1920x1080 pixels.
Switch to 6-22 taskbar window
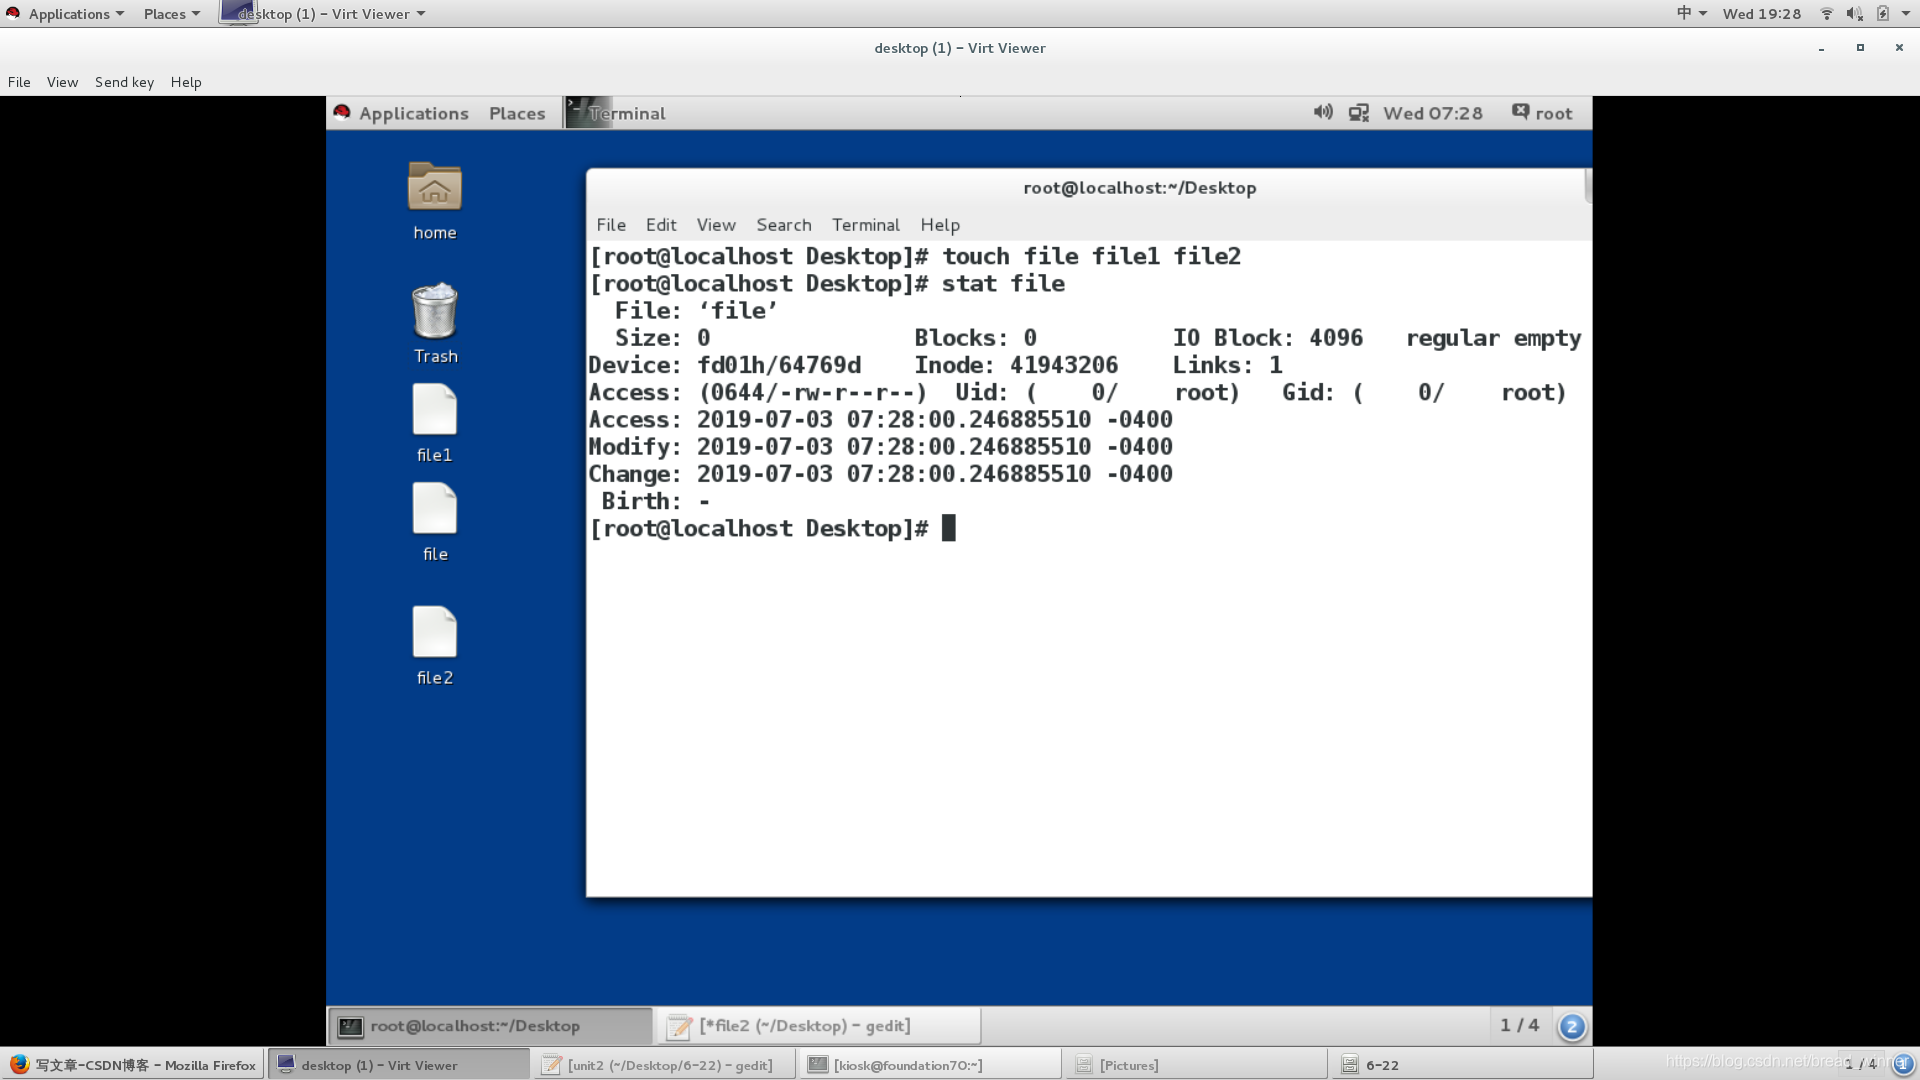(x=1462, y=1065)
